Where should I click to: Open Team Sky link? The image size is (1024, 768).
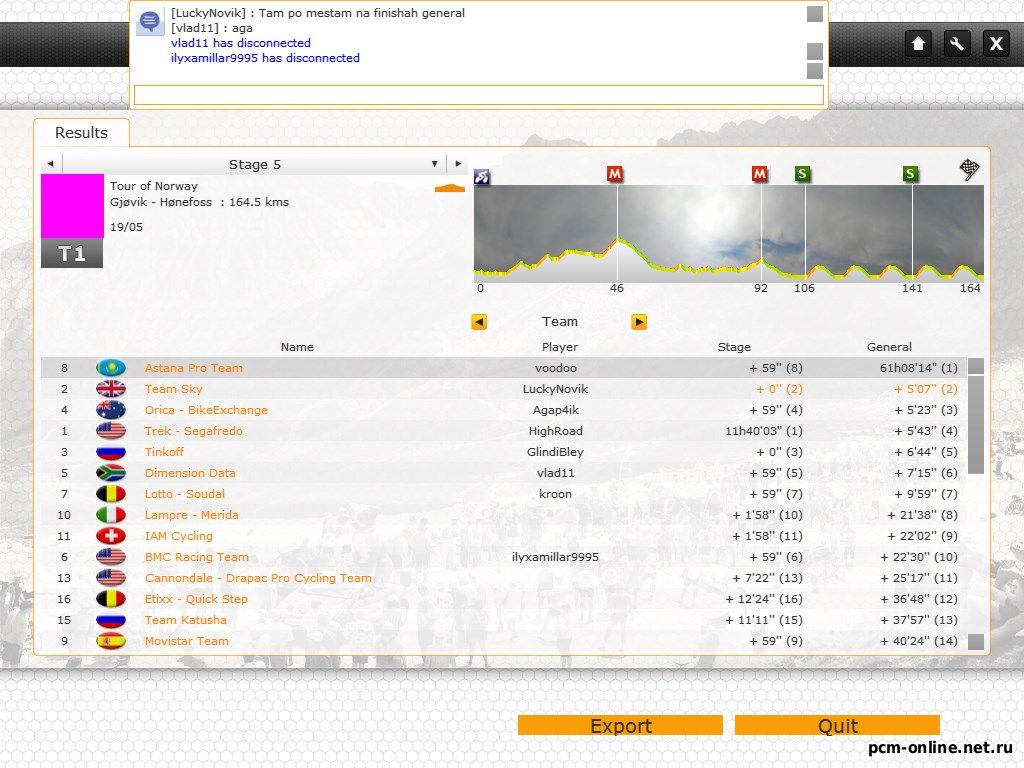click(x=174, y=389)
